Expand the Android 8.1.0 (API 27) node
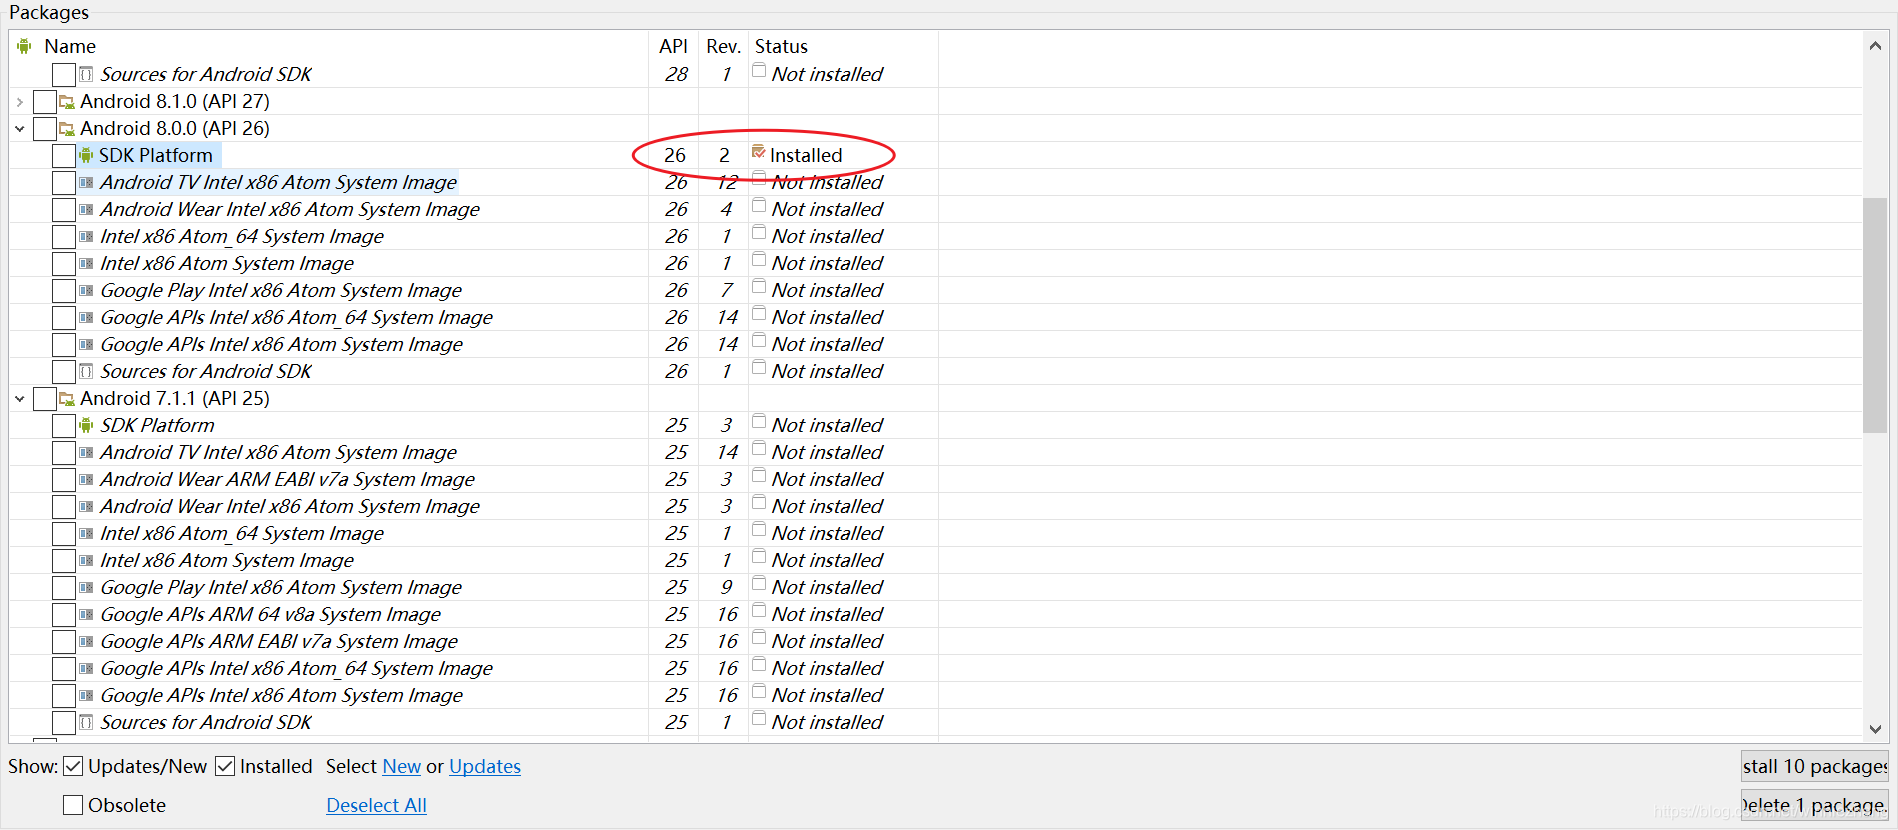Screen dimensions: 1898x830 (20, 101)
